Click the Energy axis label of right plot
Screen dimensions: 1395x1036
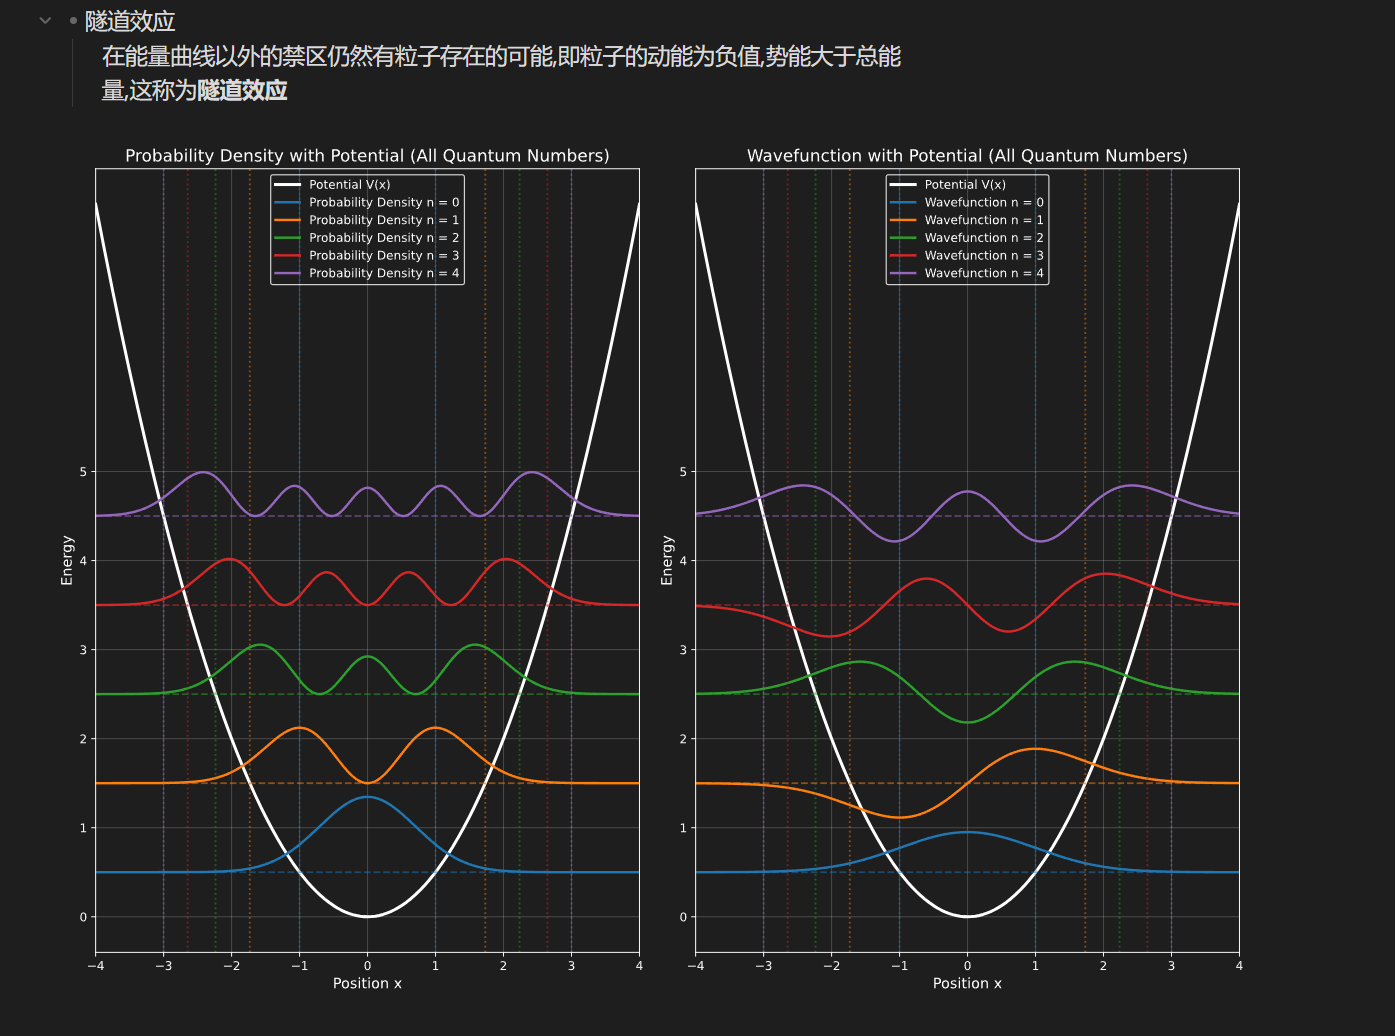[667, 560]
